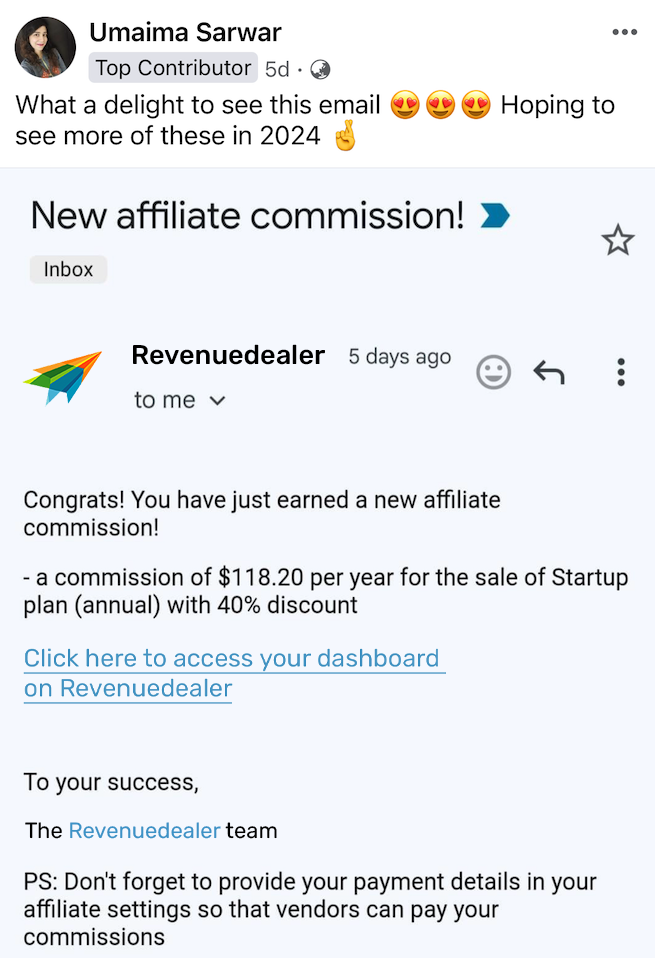Click the crossed fingers emoji in post

pos(344,137)
